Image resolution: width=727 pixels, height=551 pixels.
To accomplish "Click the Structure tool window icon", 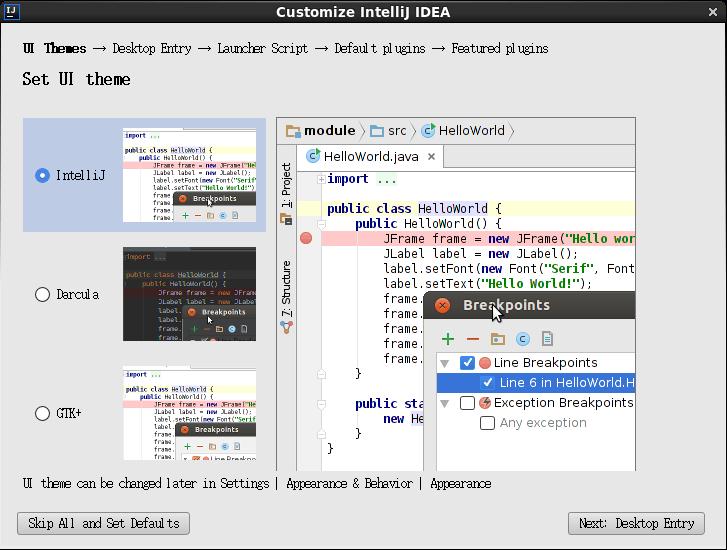I will (x=287, y=327).
